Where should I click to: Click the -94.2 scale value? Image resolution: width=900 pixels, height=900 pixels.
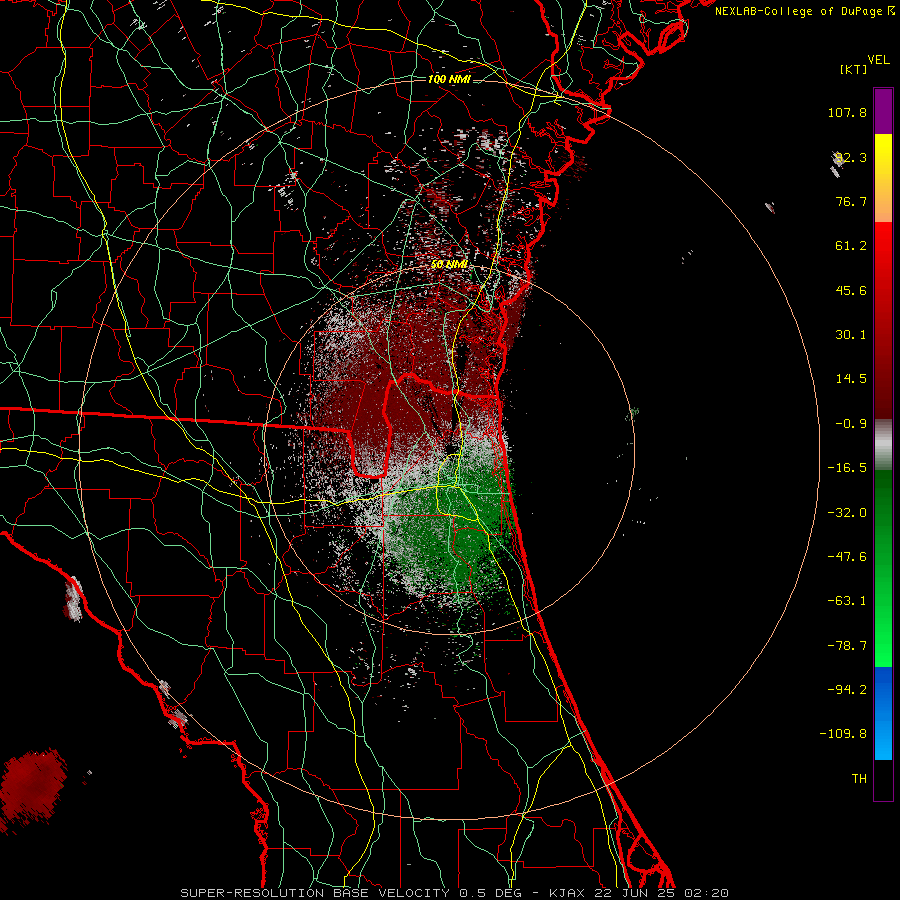[847, 689]
